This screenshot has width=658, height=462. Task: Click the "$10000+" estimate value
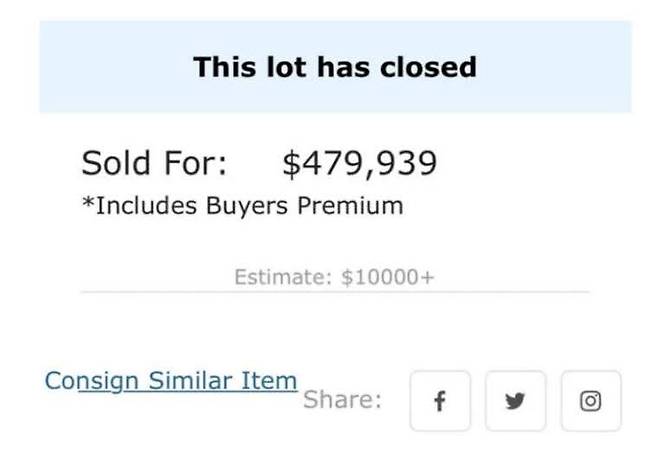pos(388,277)
